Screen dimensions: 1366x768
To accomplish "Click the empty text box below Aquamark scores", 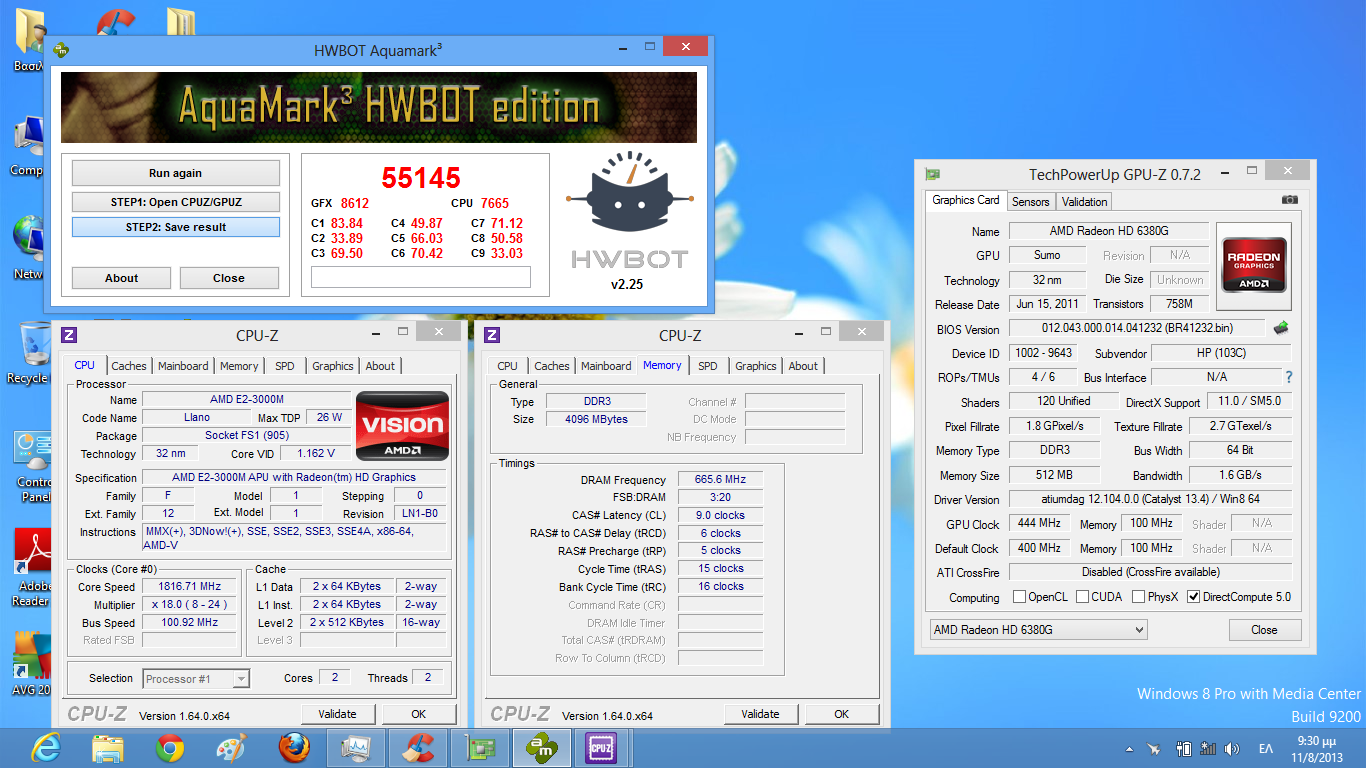I will pyautogui.click(x=421, y=277).
